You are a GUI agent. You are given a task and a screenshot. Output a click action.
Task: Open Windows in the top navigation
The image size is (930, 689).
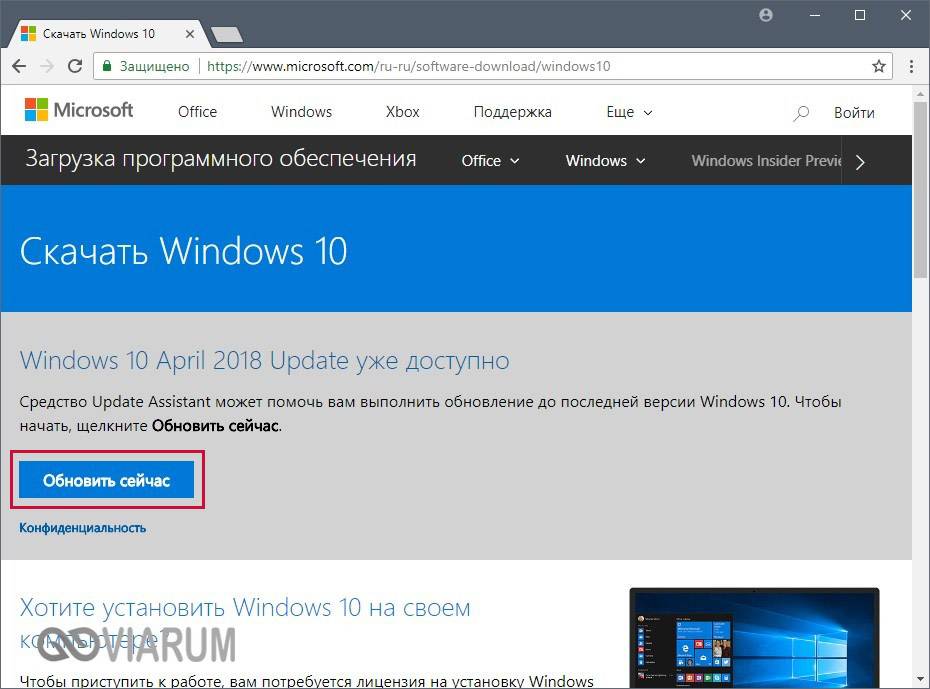pyautogui.click(x=301, y=112)
